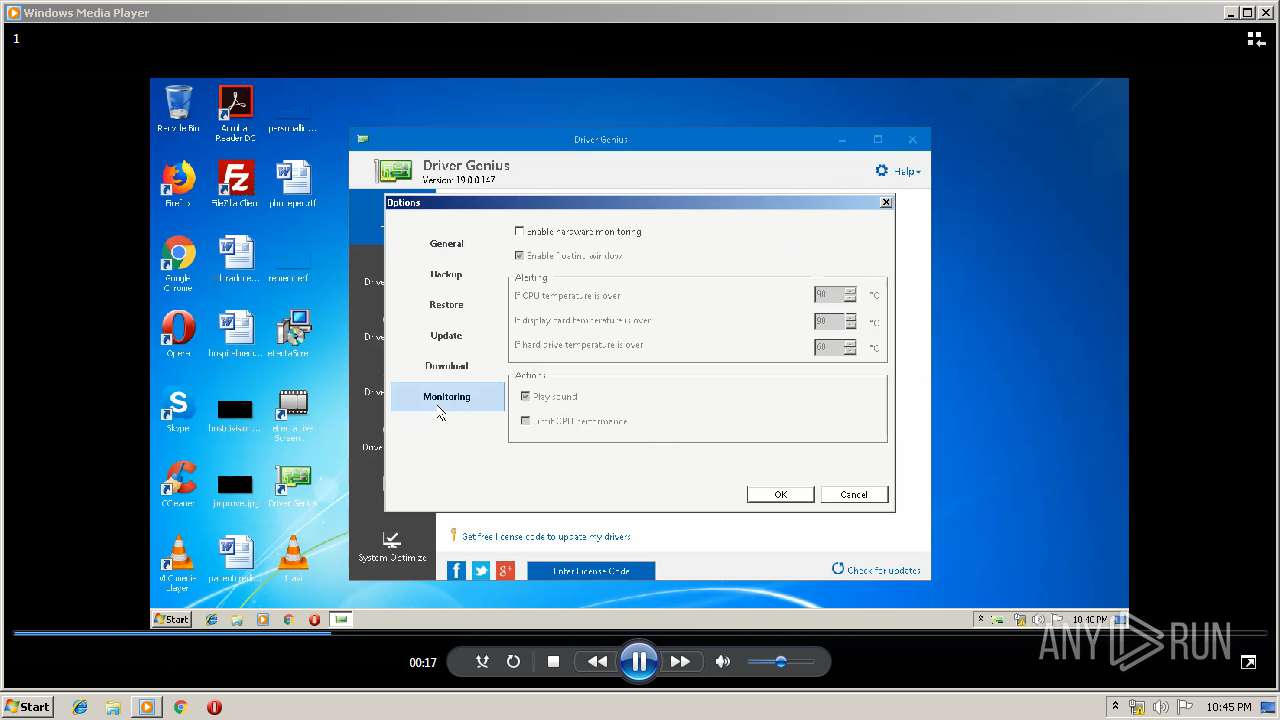Viewport: 1280px width, 720px height.
Task: Open the Windows Start menu
Action: (28, 707)
